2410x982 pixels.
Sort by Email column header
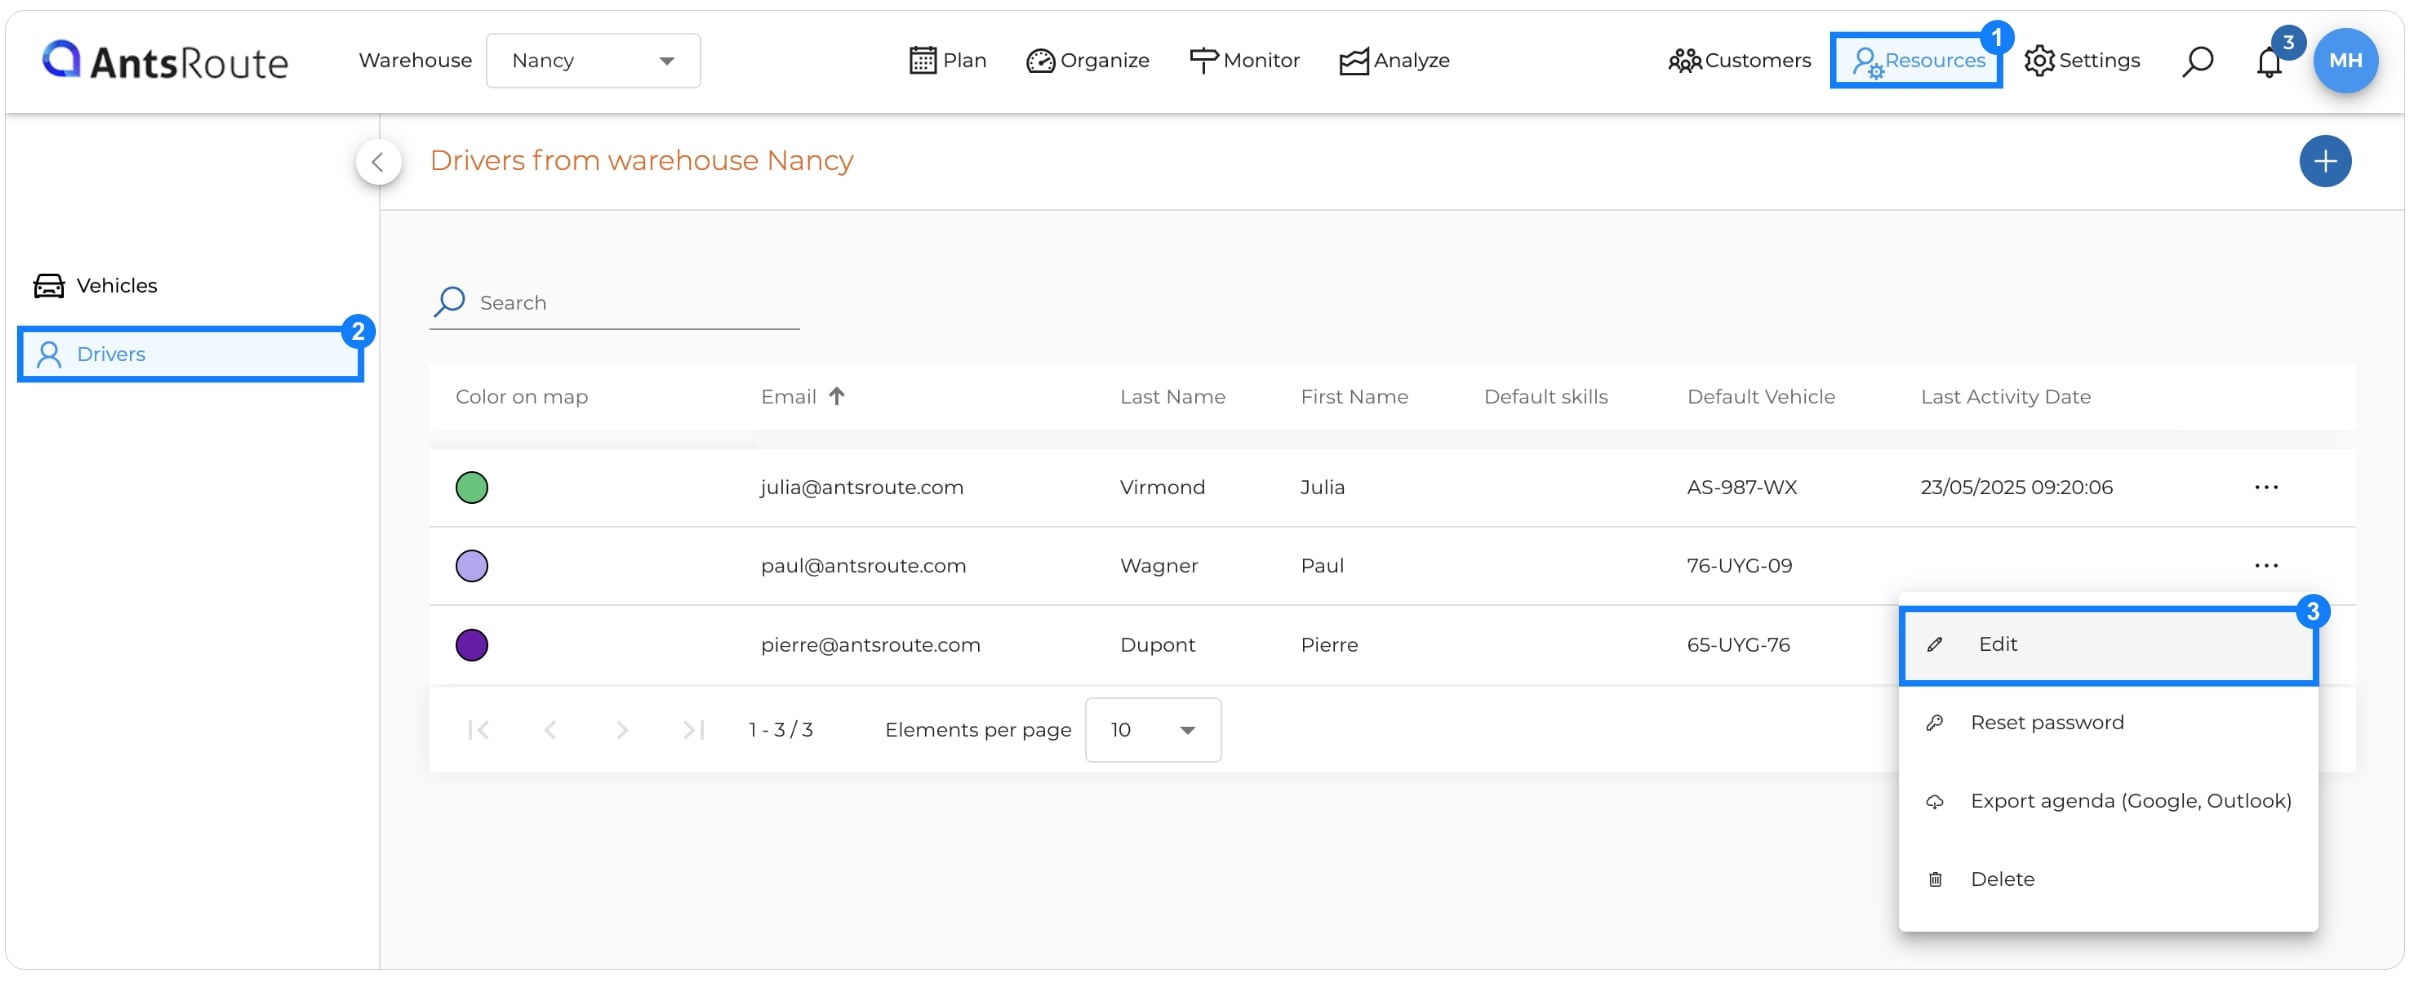788,397
